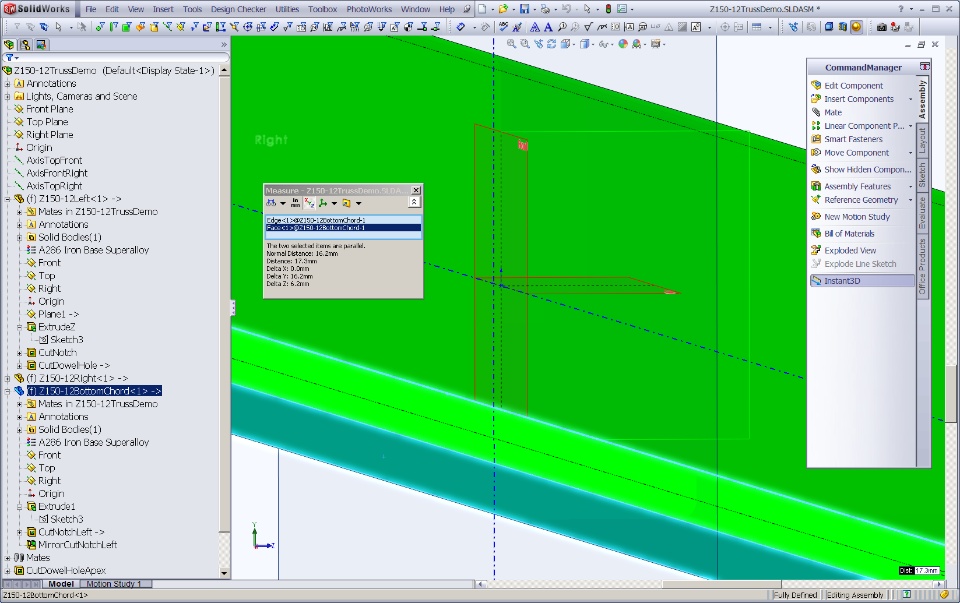Select Front Plane in the feature tree
960x603 pixels.
[50, 109]
